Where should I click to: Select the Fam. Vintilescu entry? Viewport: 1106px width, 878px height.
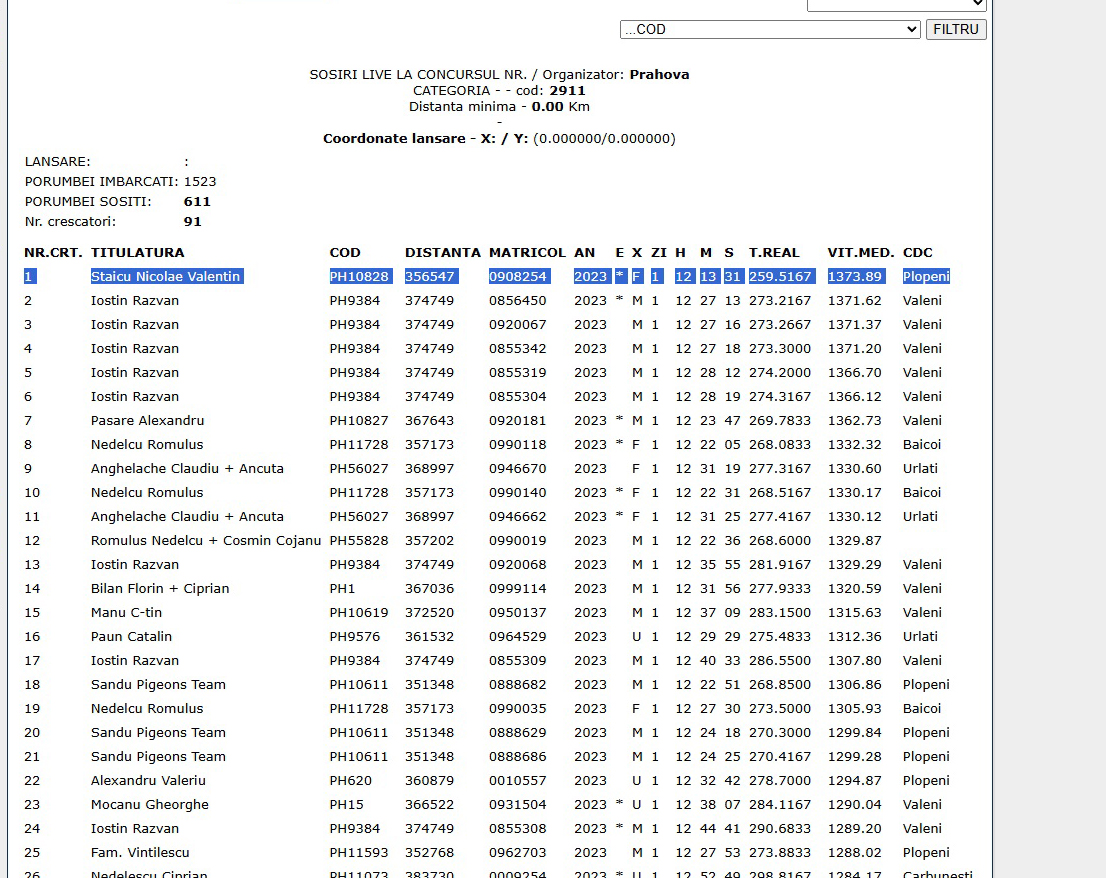(x=141, y=852)
